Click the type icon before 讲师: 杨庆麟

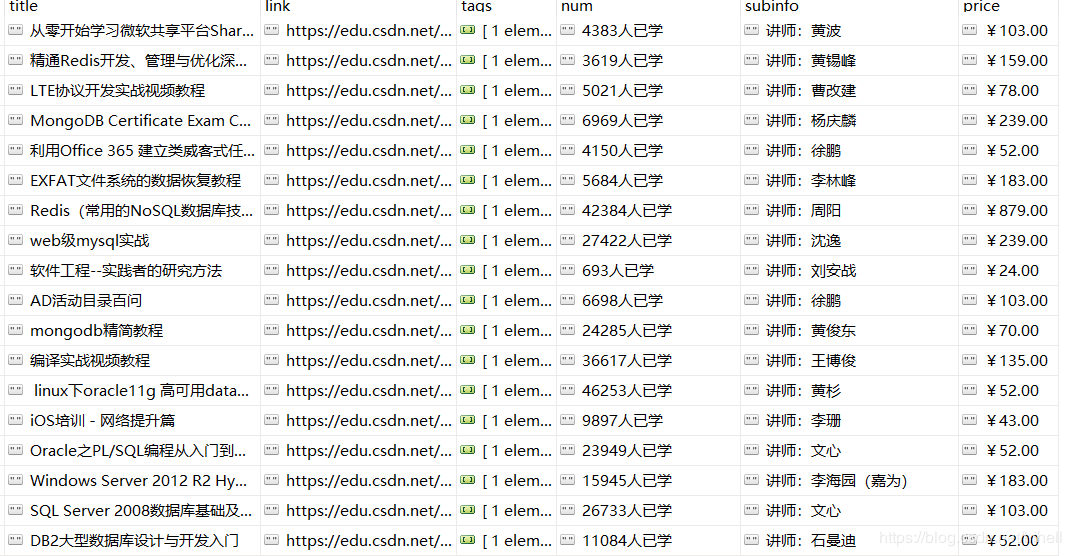751,120
